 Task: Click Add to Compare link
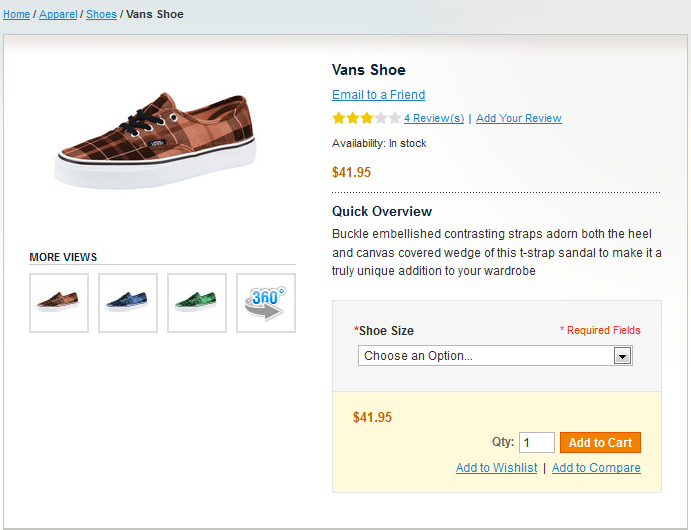point(596,468)
